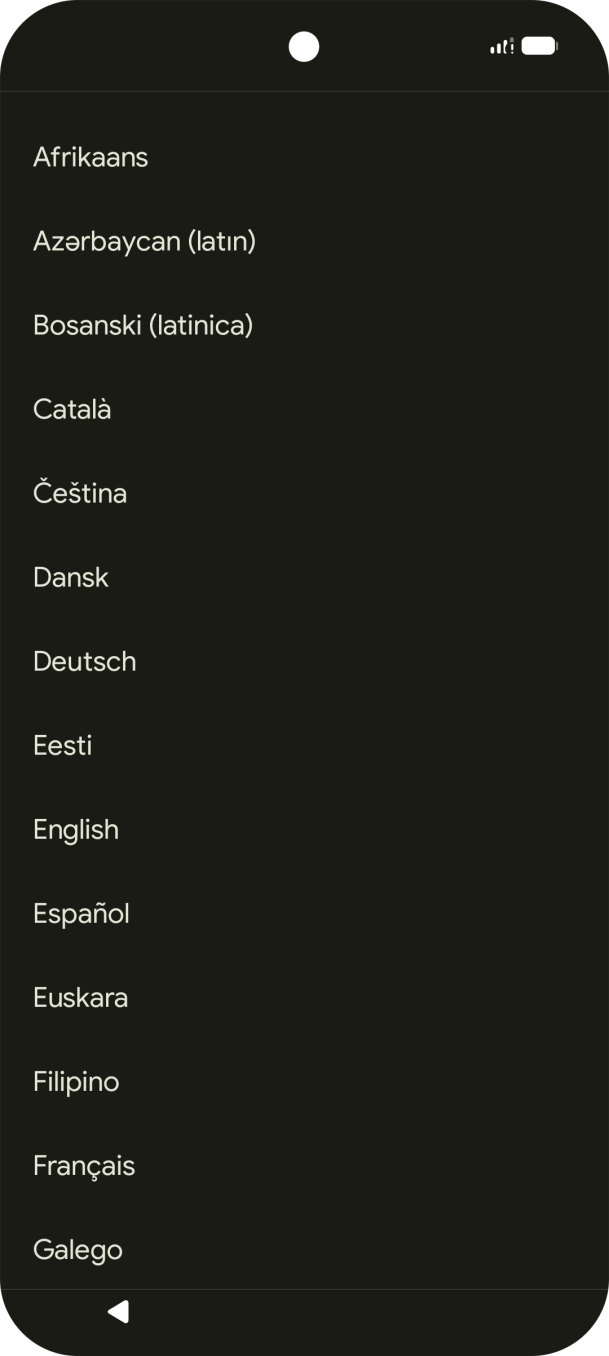
Task: Tap the battery indicator in status bar
Action: [x=540, y=45]
